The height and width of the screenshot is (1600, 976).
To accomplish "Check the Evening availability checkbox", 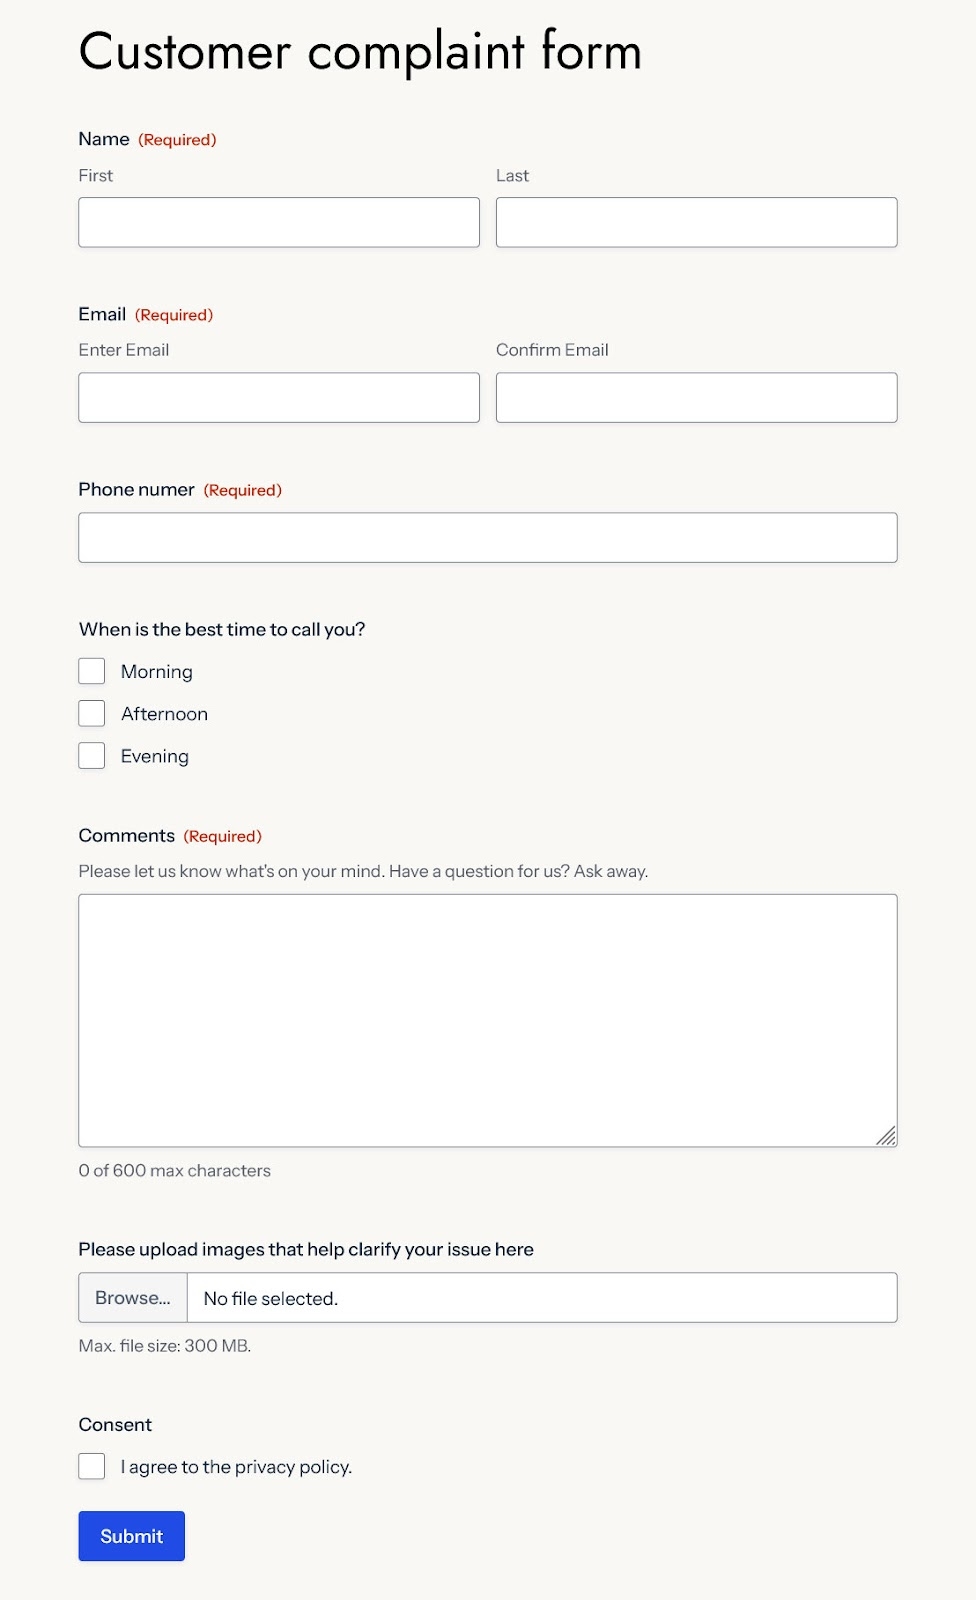I will pyautogui.click(x=91, y=755).
